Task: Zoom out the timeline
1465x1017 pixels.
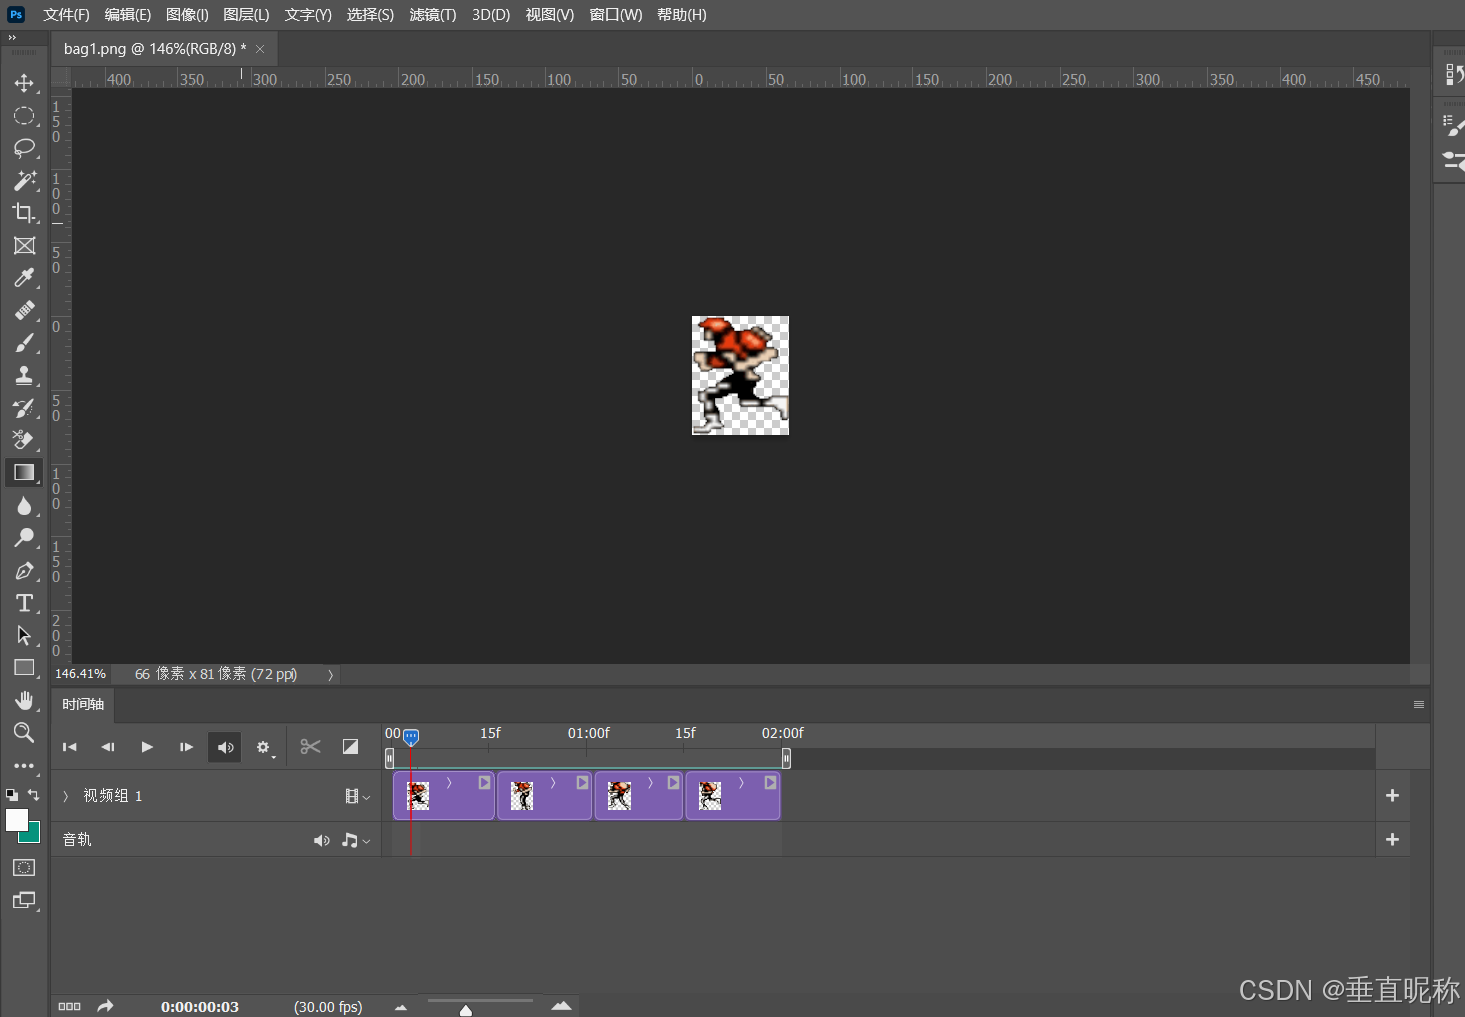Action: [x=401, y=1008]
